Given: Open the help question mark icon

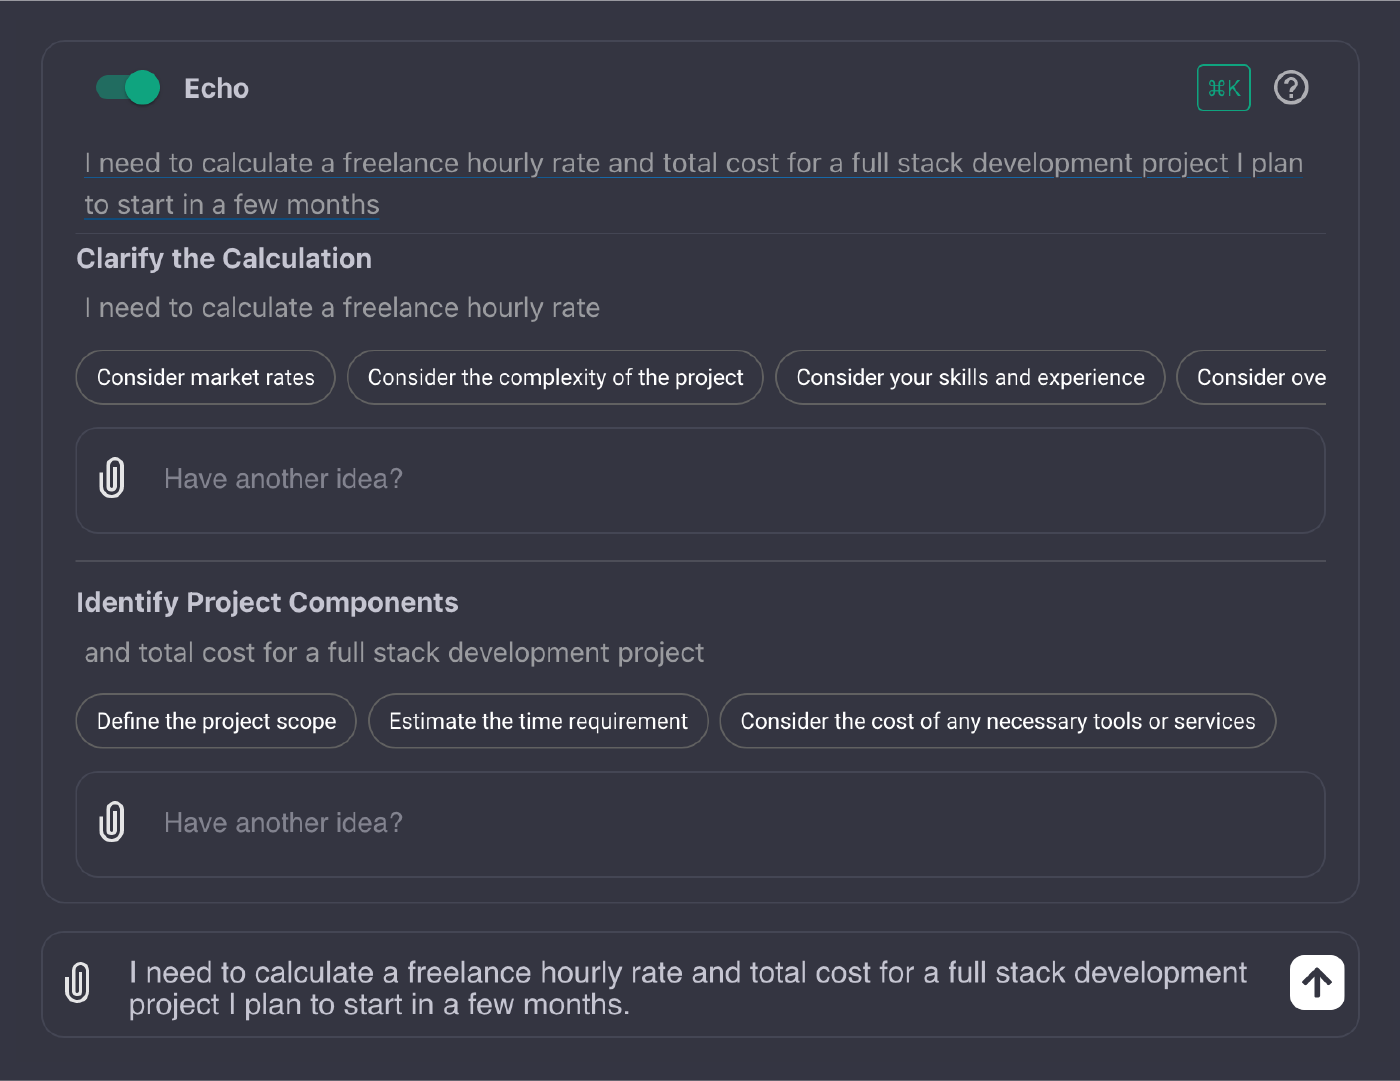Looking at the screenshot, I should click(1291, 88).
